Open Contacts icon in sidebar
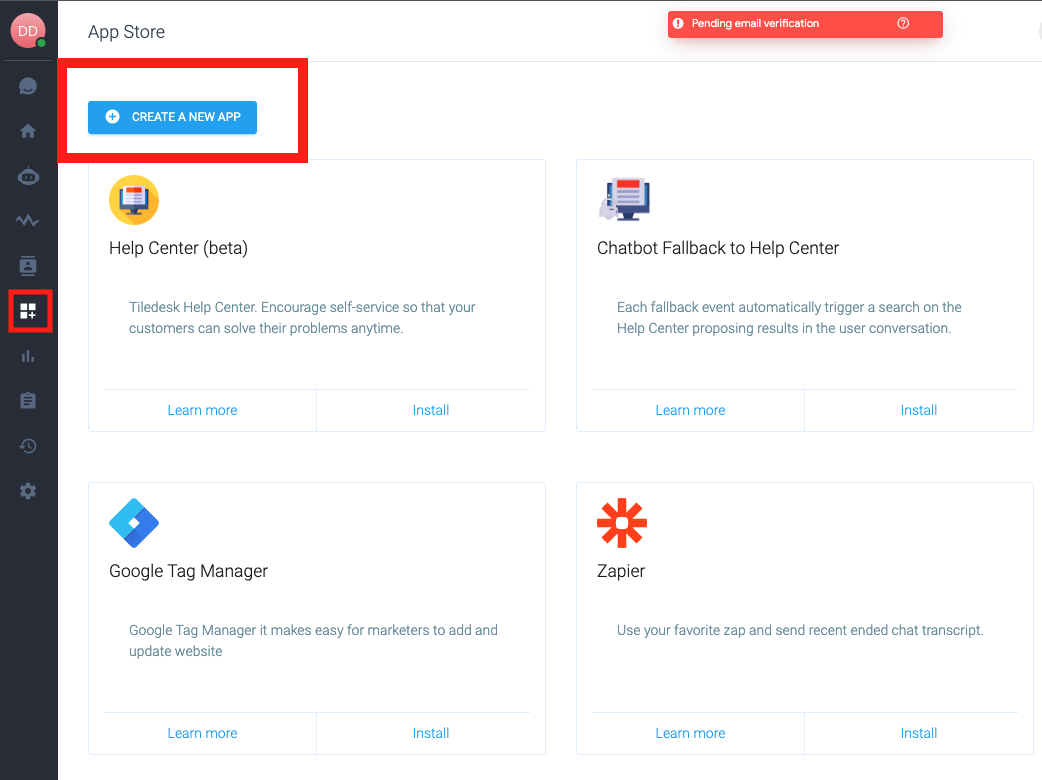 pyautogui.click(x=28, y=266)
